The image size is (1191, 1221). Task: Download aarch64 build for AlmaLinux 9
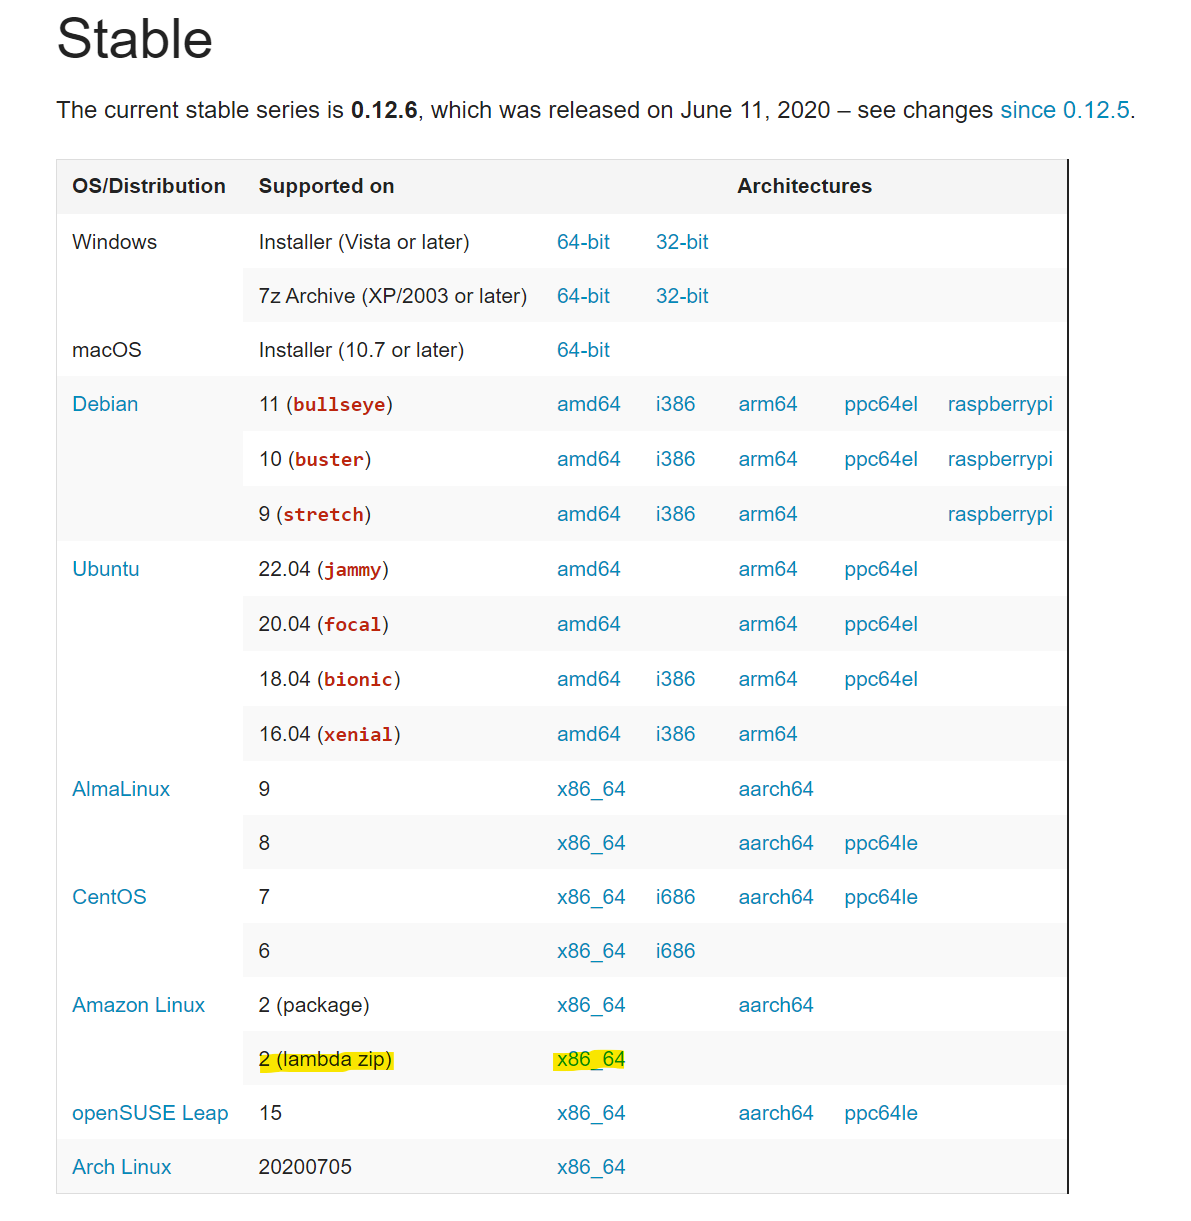click(776, 788)
